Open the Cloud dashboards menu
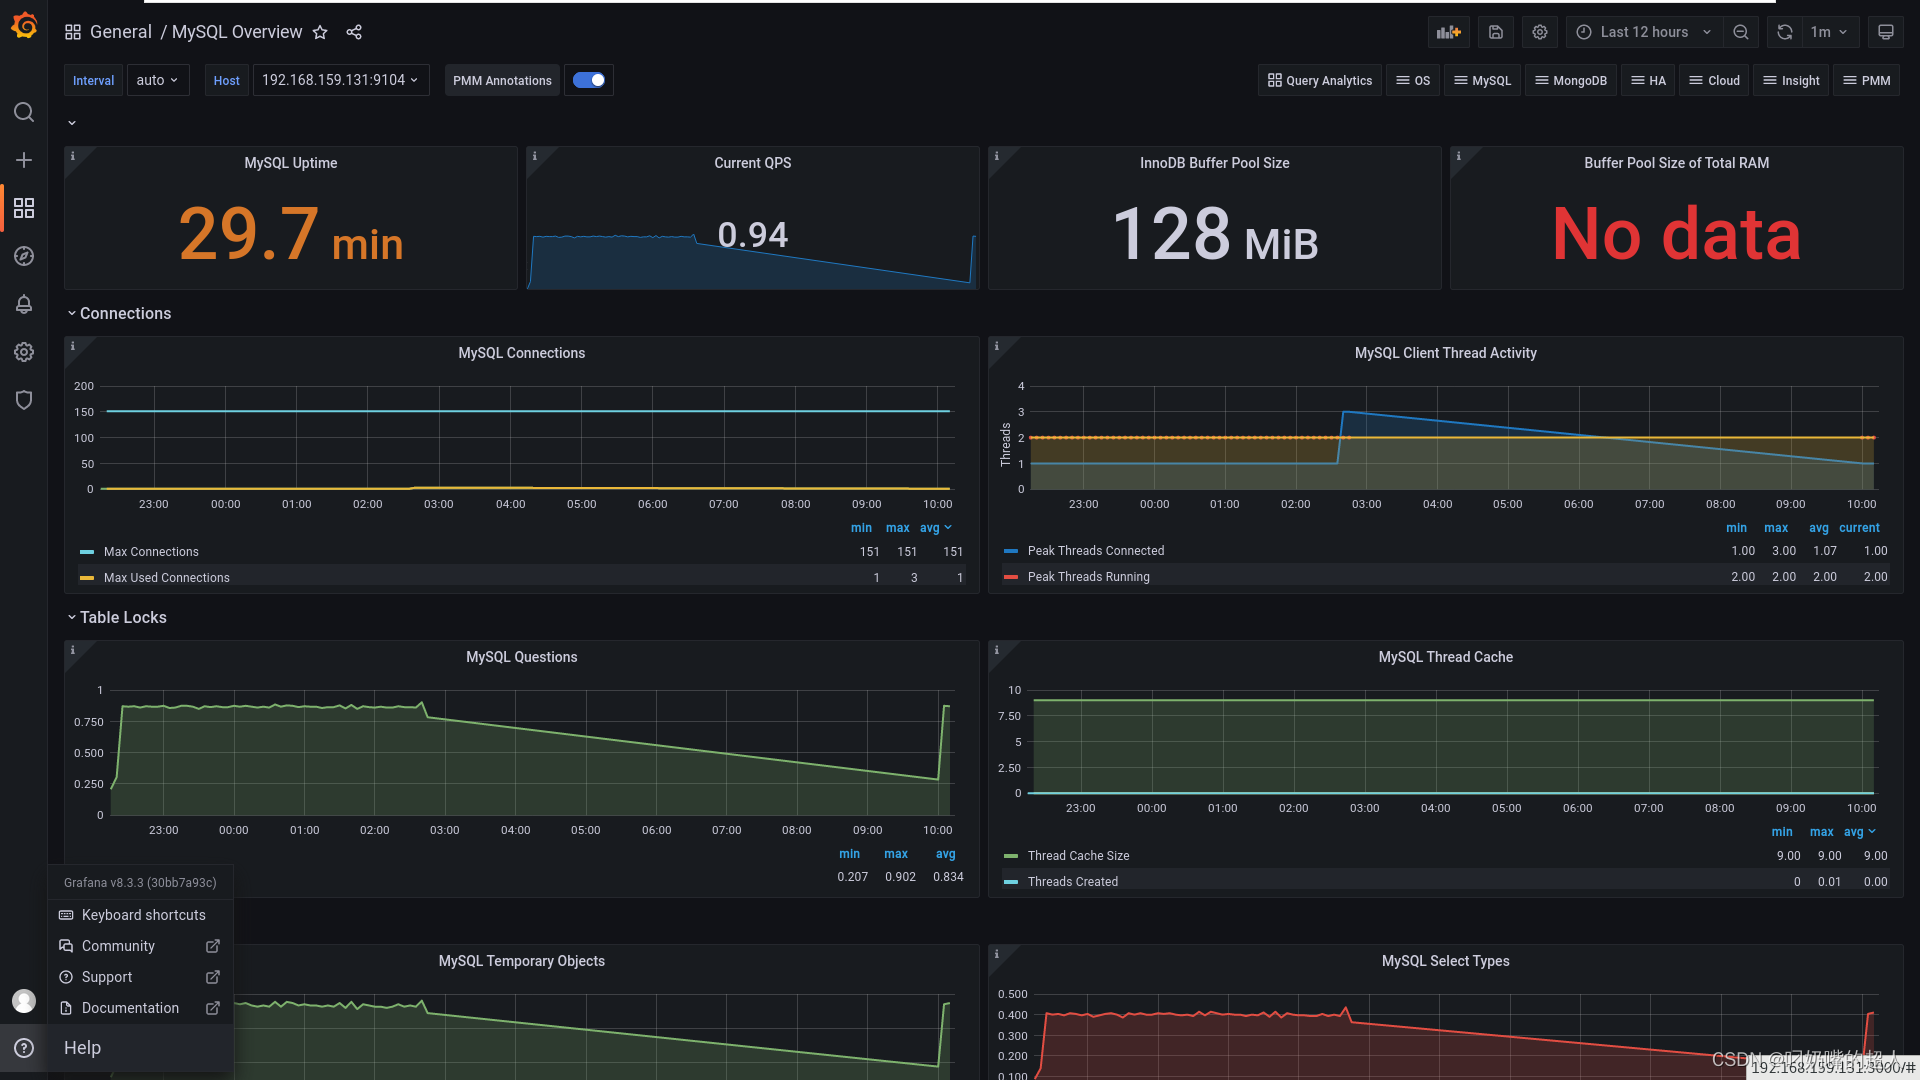 tap(1715, 81)
